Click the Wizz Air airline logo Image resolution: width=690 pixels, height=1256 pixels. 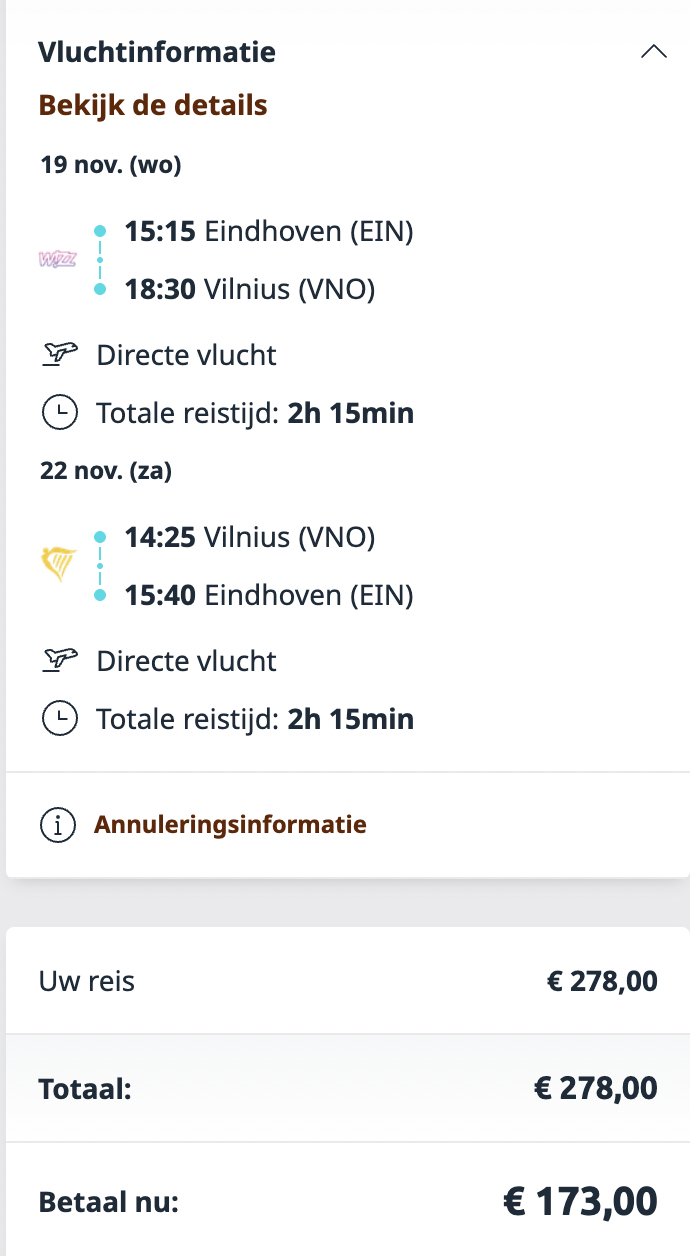[x=57, y=260]
